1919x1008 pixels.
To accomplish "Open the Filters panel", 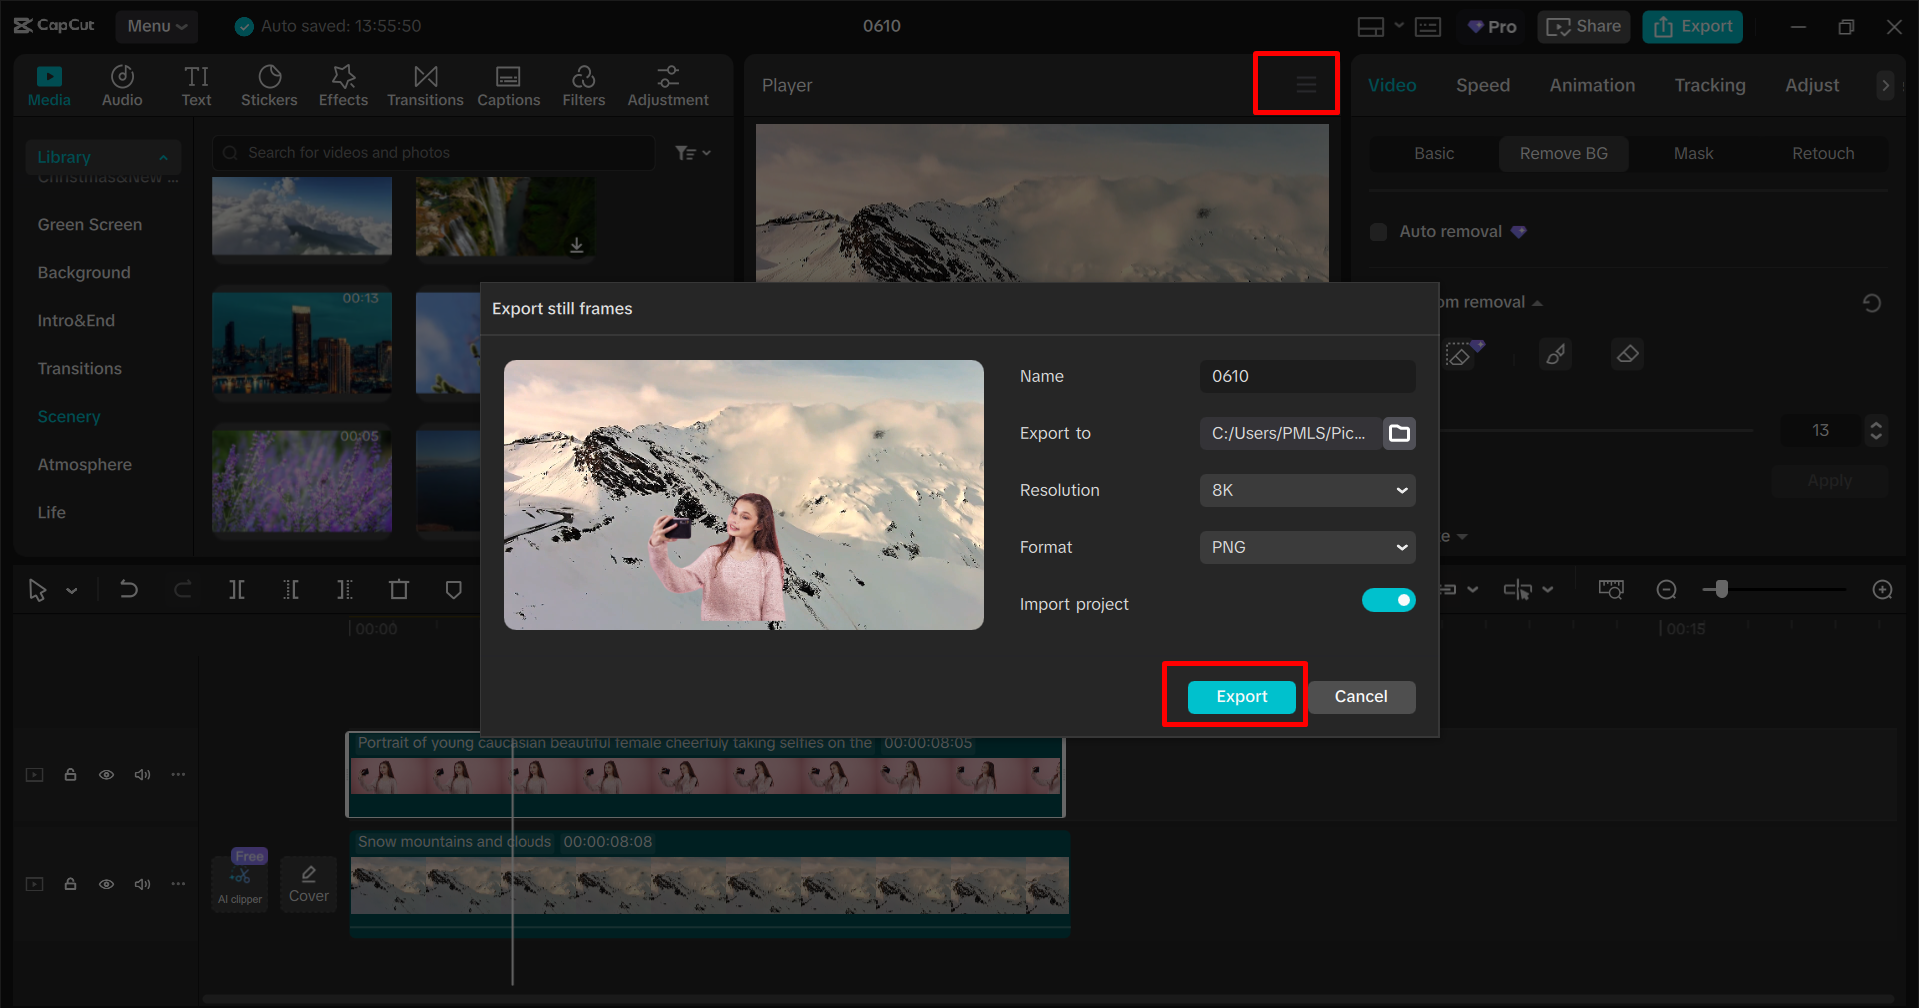I will coord(583,84).
